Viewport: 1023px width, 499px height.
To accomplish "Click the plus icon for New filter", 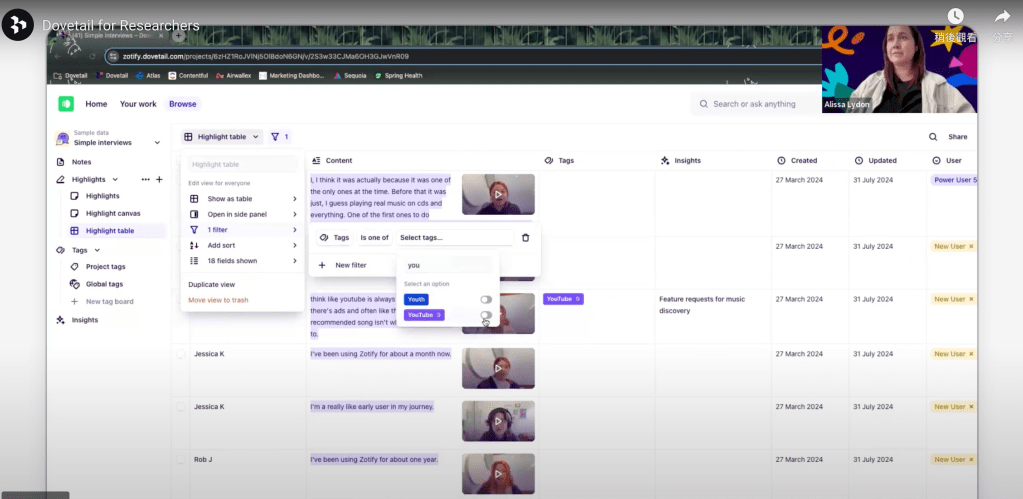I will tap(322, 265).
